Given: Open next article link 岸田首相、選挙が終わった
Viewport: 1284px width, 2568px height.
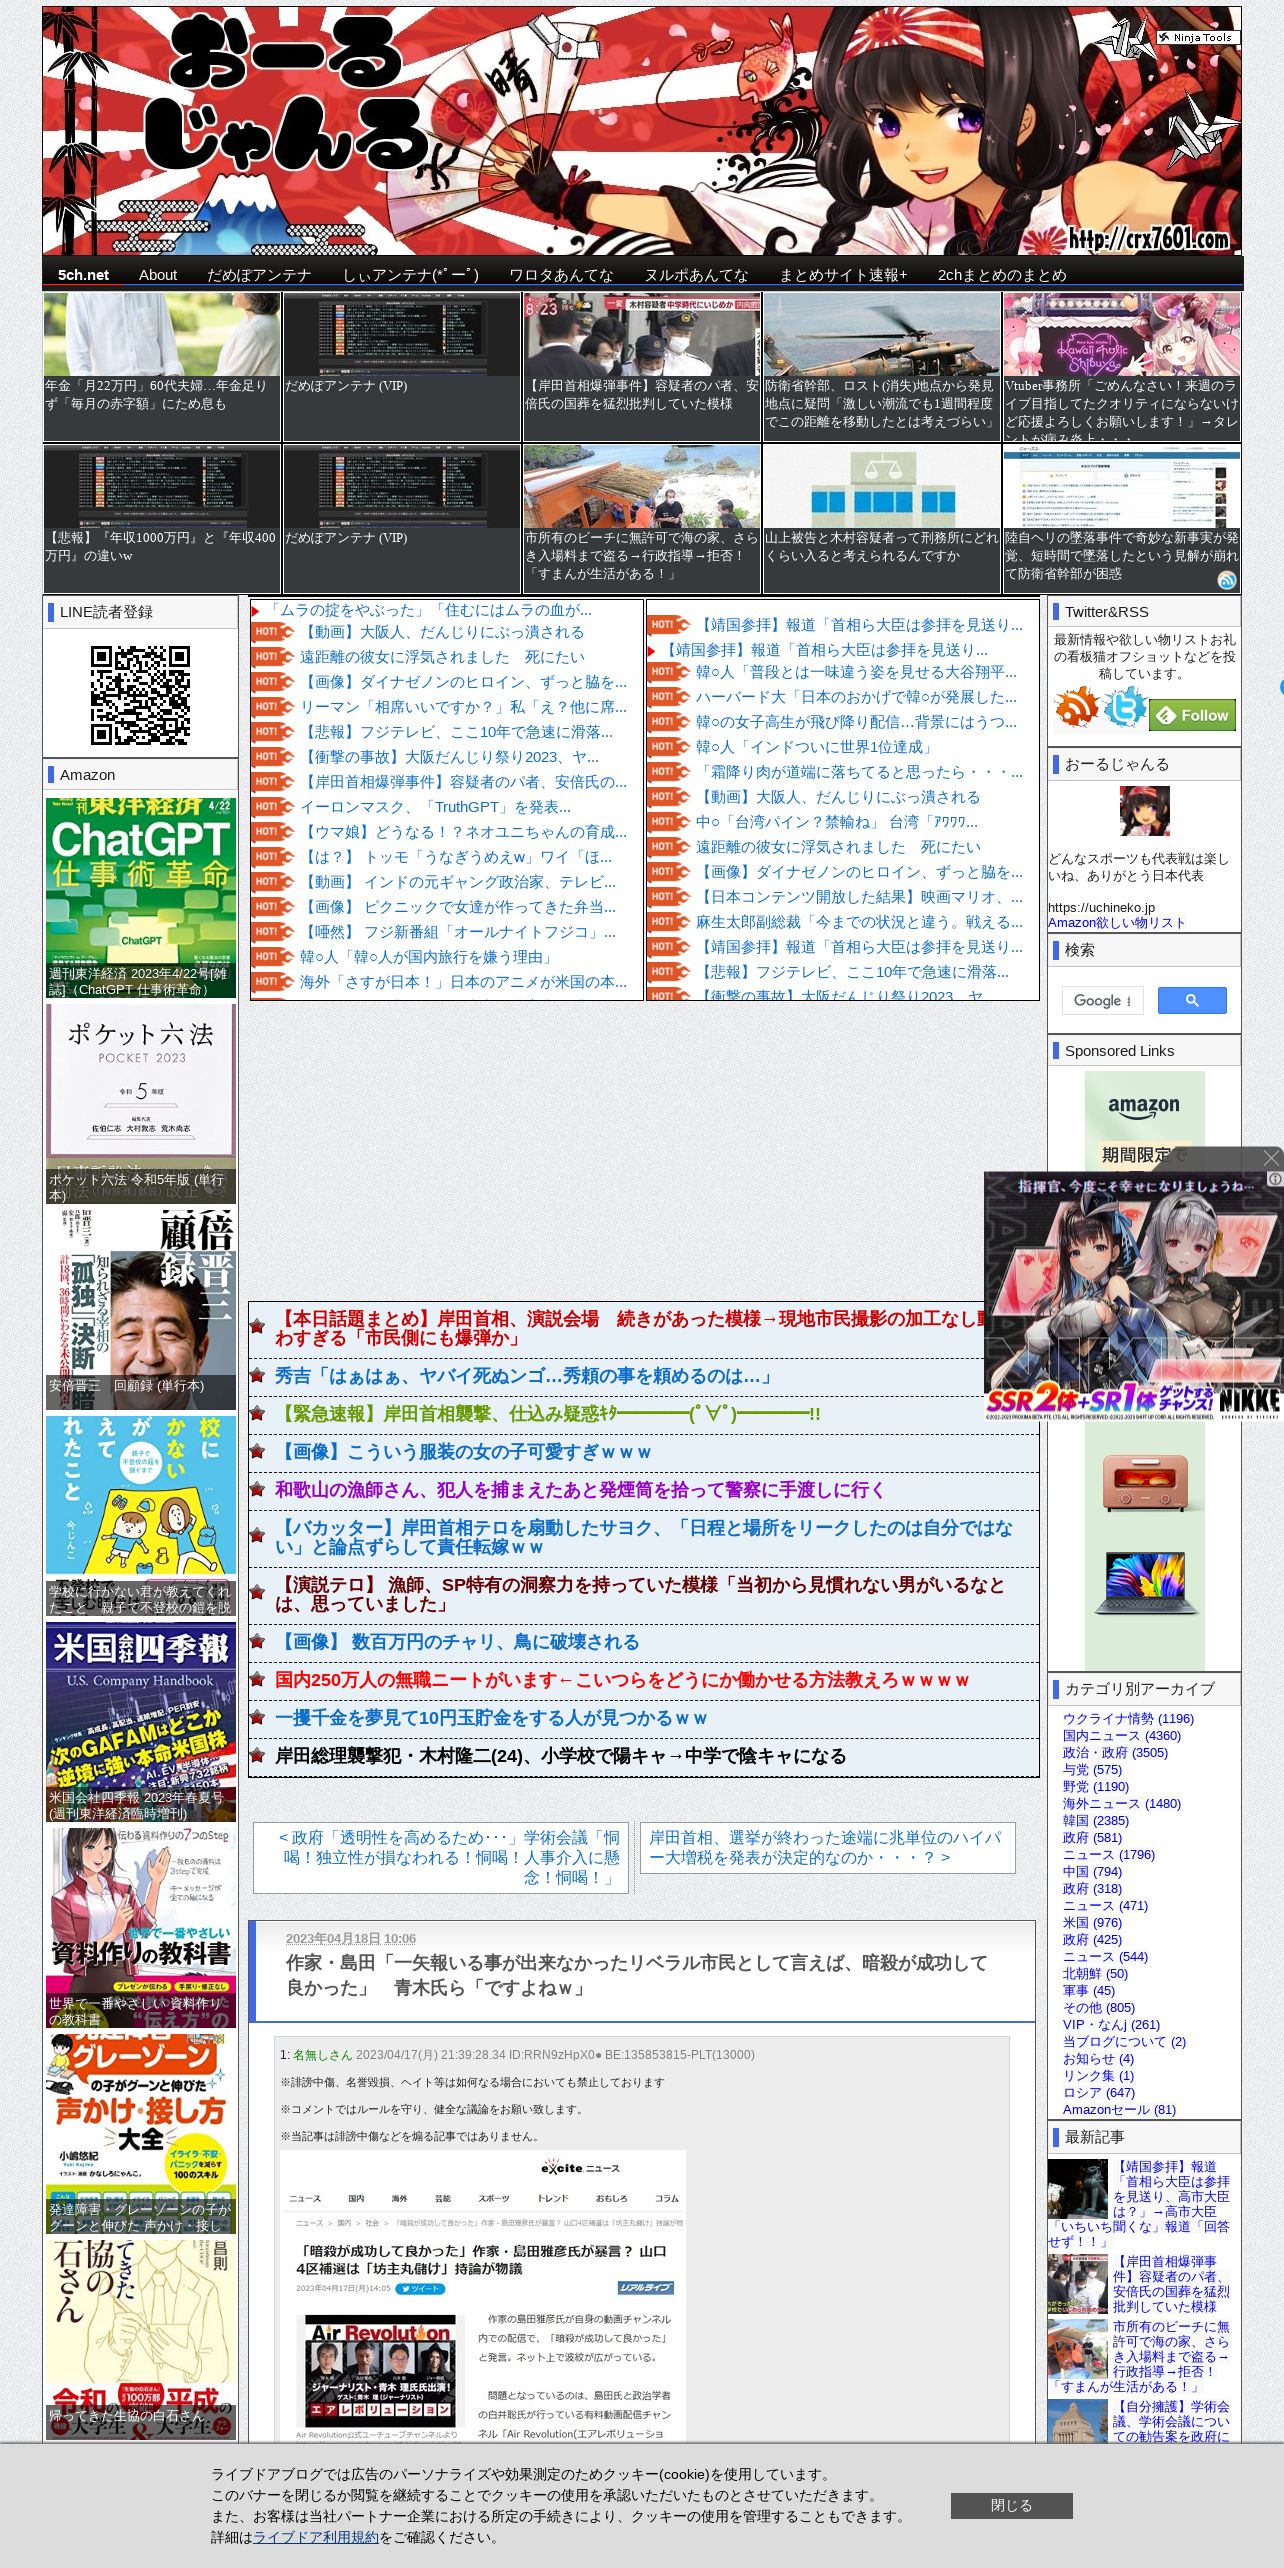Looking at the screenshot, I should (x=827, y=1847).
